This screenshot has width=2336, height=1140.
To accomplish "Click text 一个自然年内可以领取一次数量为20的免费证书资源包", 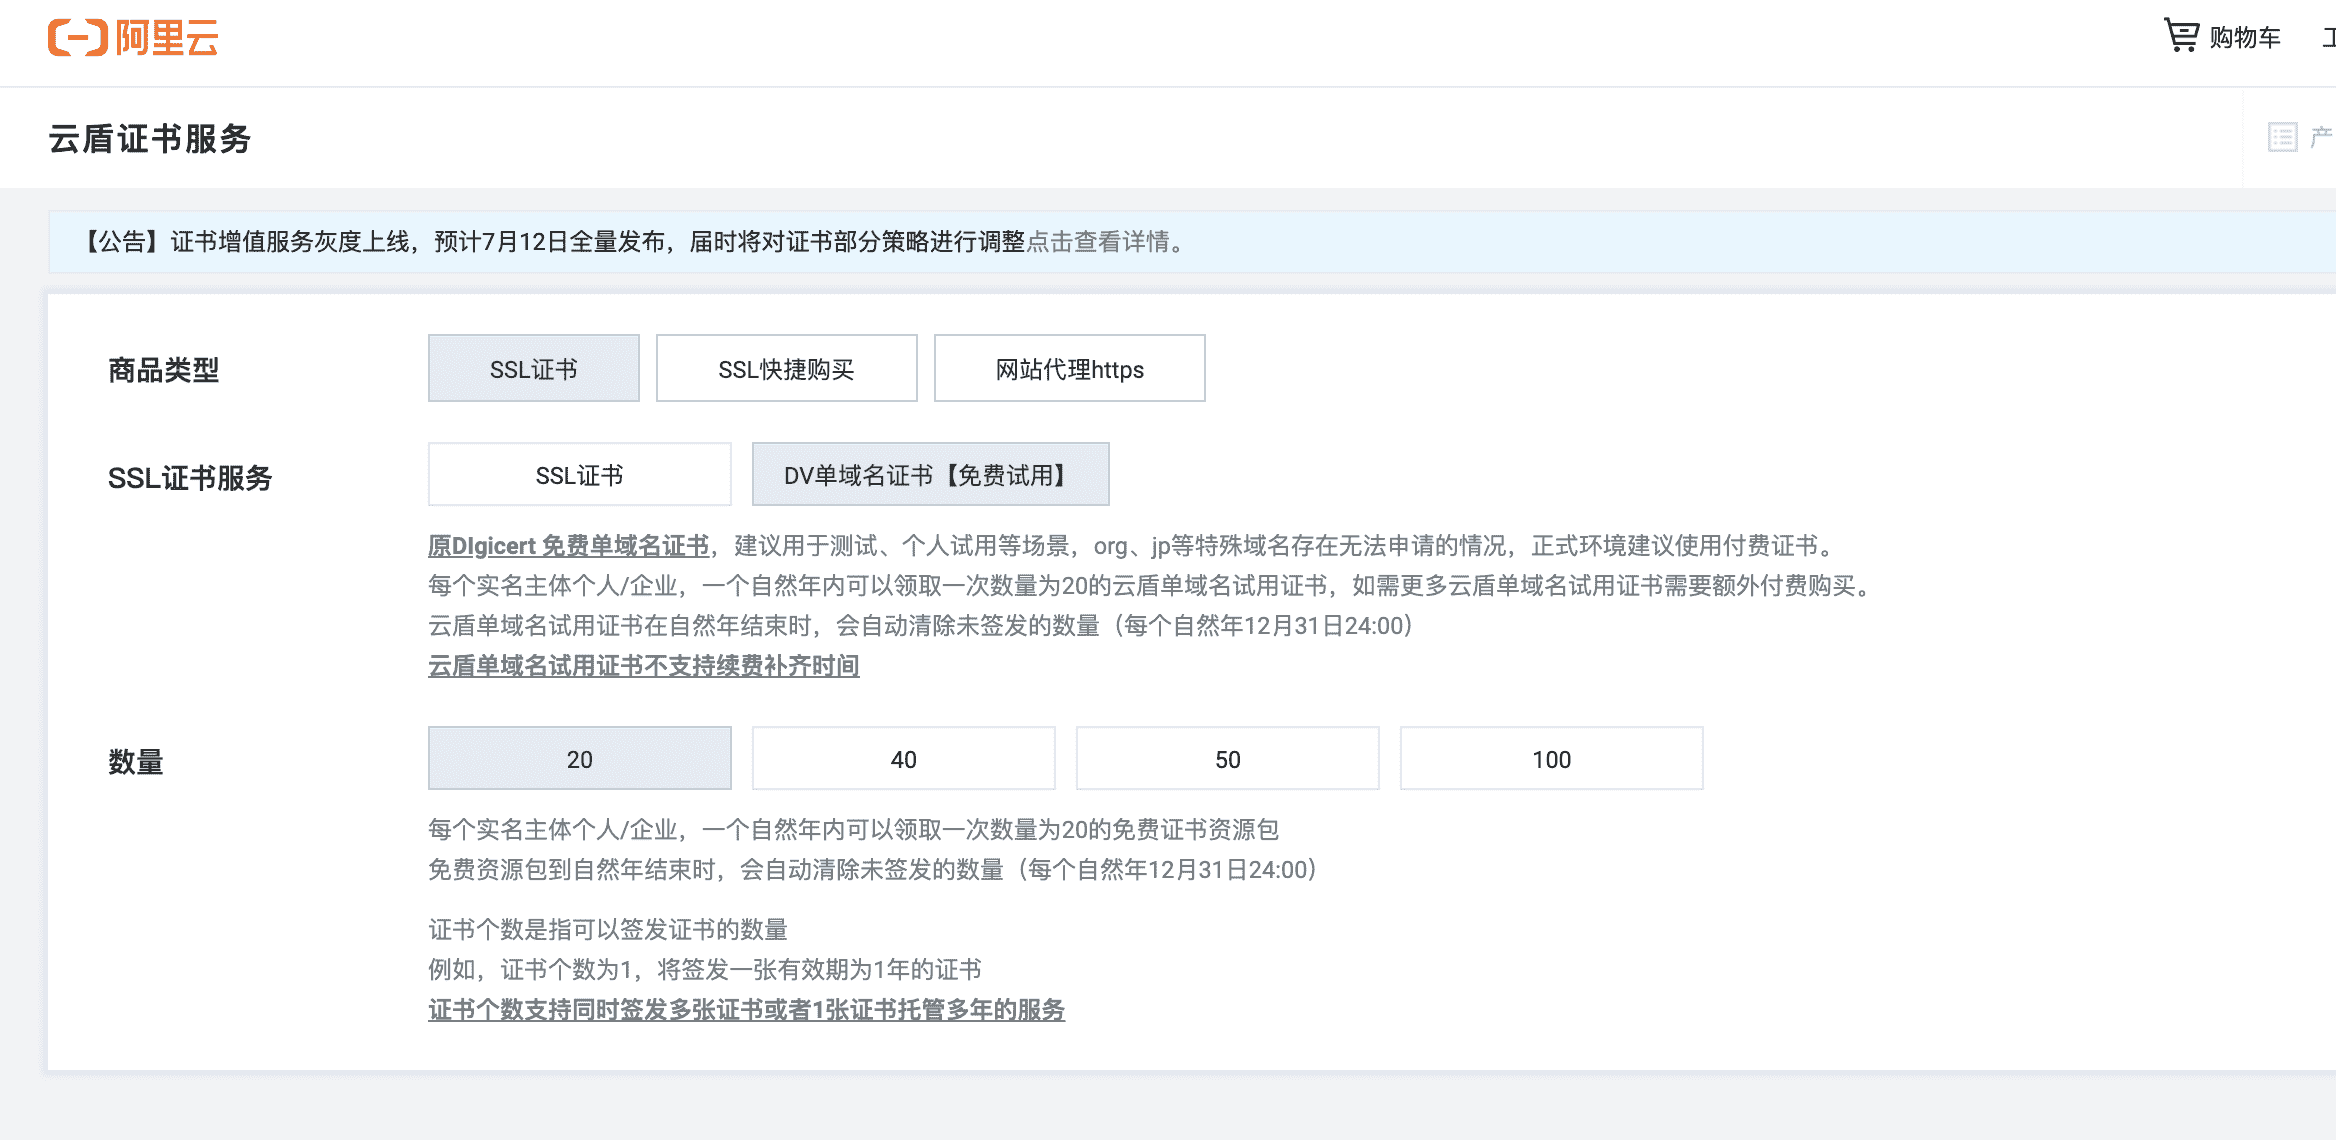I will coord(991,830).
